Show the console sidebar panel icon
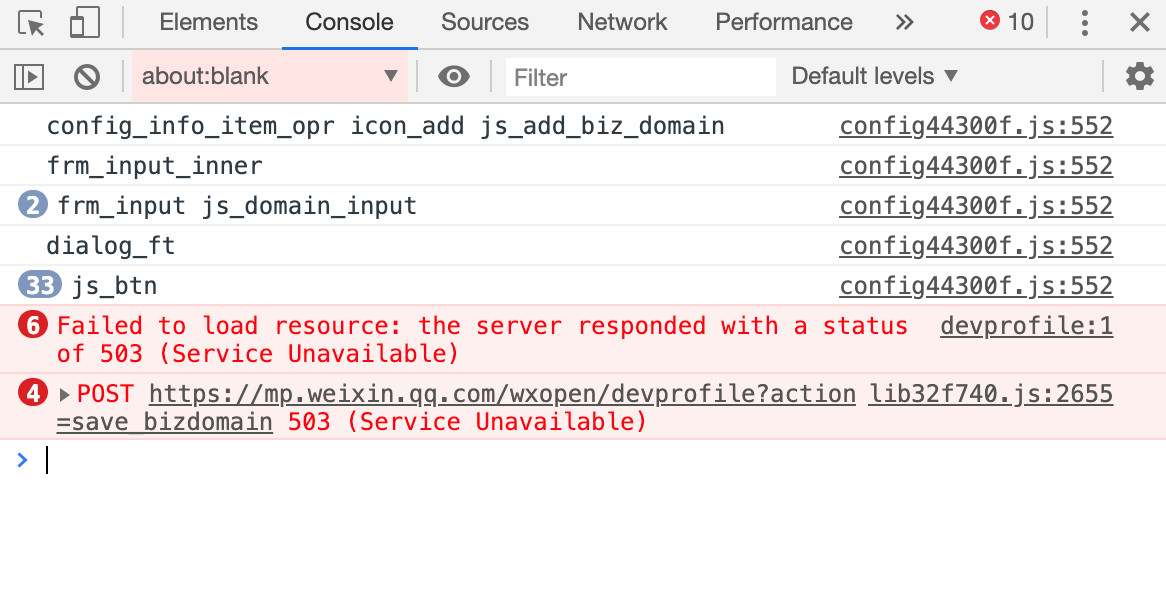The width and height of the screenshot is (1166, 596). tap(29, 76)
